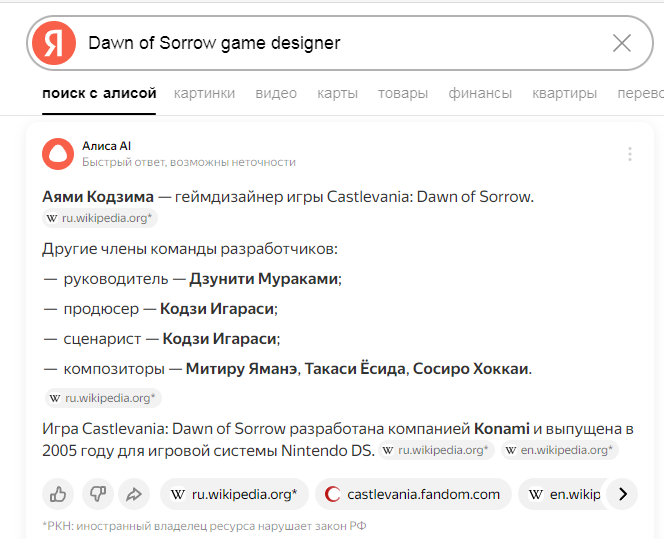Click the name 'Дзунити Мураками'
664x539 pixels.
pos(264,279)
